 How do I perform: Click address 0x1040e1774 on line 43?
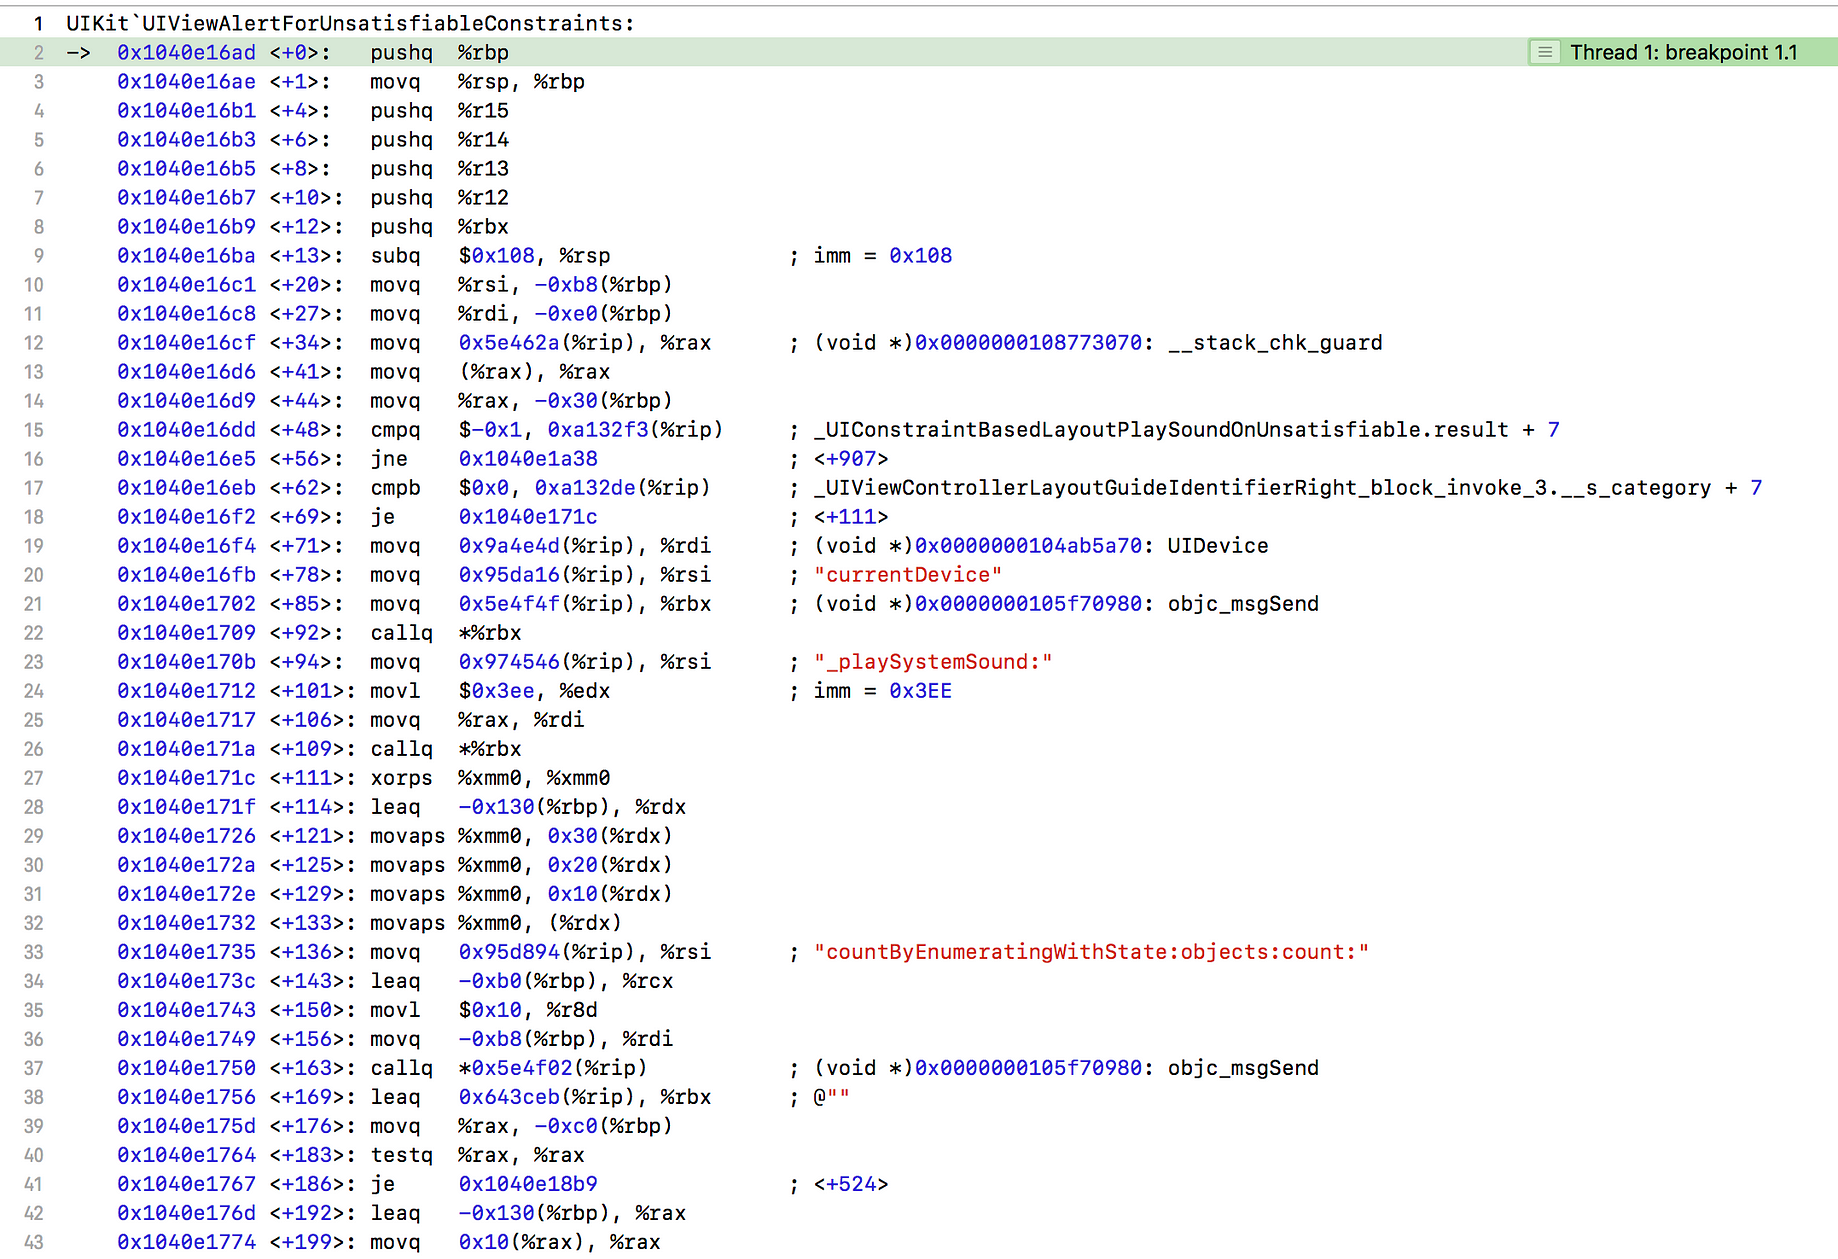186,1242
